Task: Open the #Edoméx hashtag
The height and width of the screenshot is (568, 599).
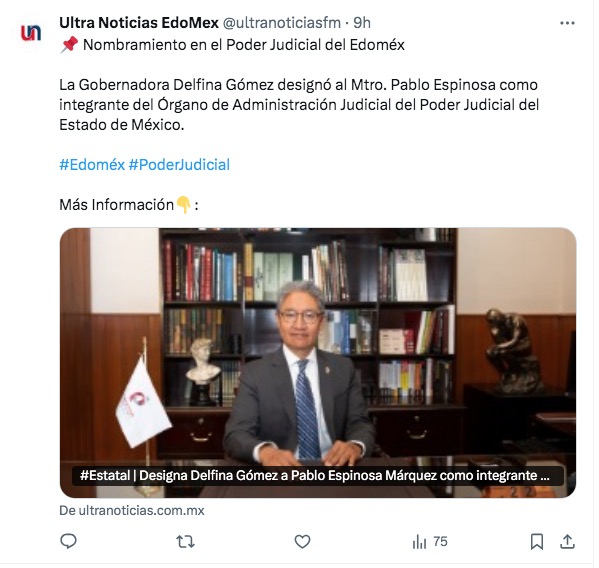Action: pyautogui.click(x=92, y=165)
